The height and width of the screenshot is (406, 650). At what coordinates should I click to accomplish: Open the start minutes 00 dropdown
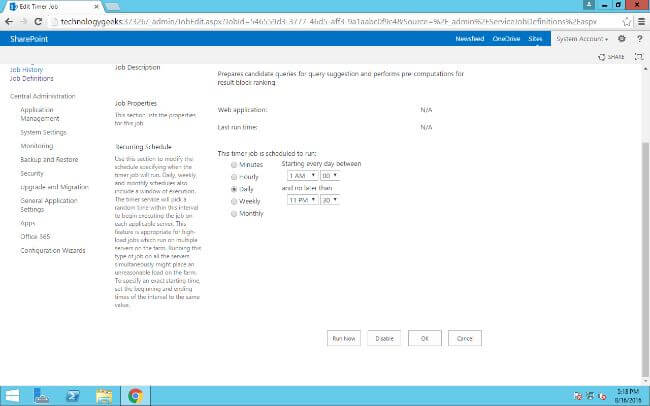[x=330, y=176]
